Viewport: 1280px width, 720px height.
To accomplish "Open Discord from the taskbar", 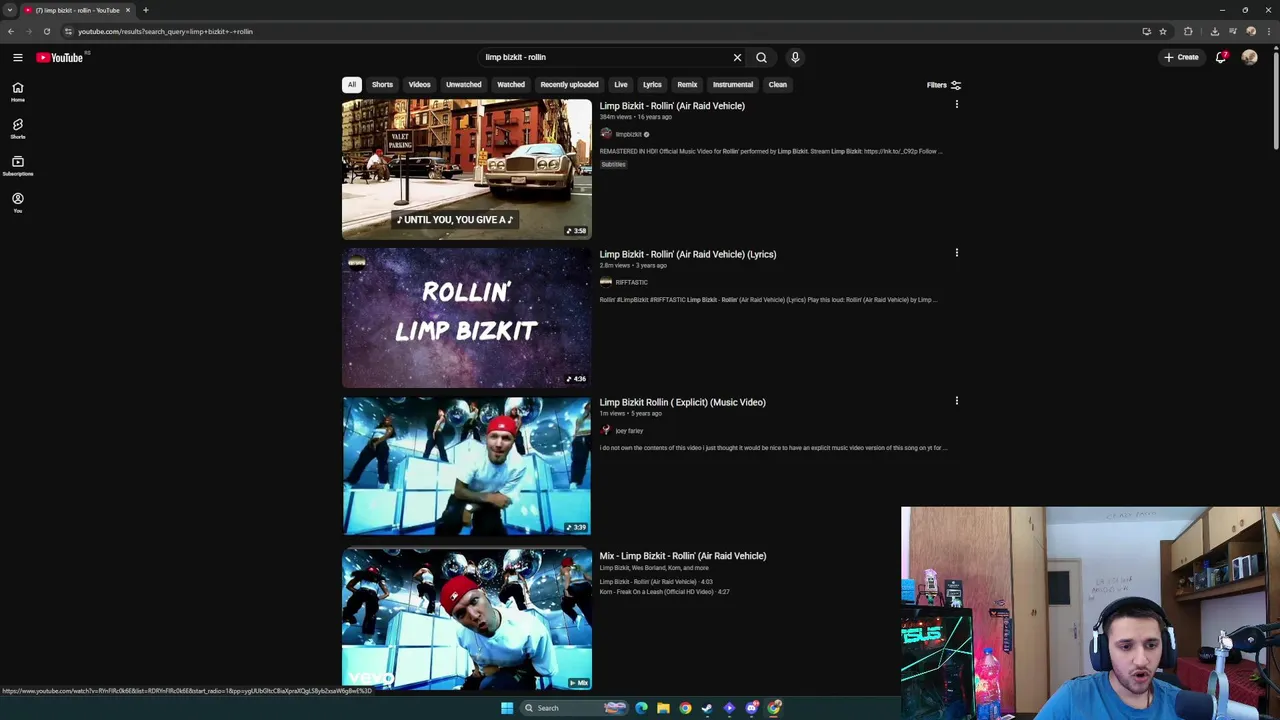I will pyautogui.click(x=751, y=708).
